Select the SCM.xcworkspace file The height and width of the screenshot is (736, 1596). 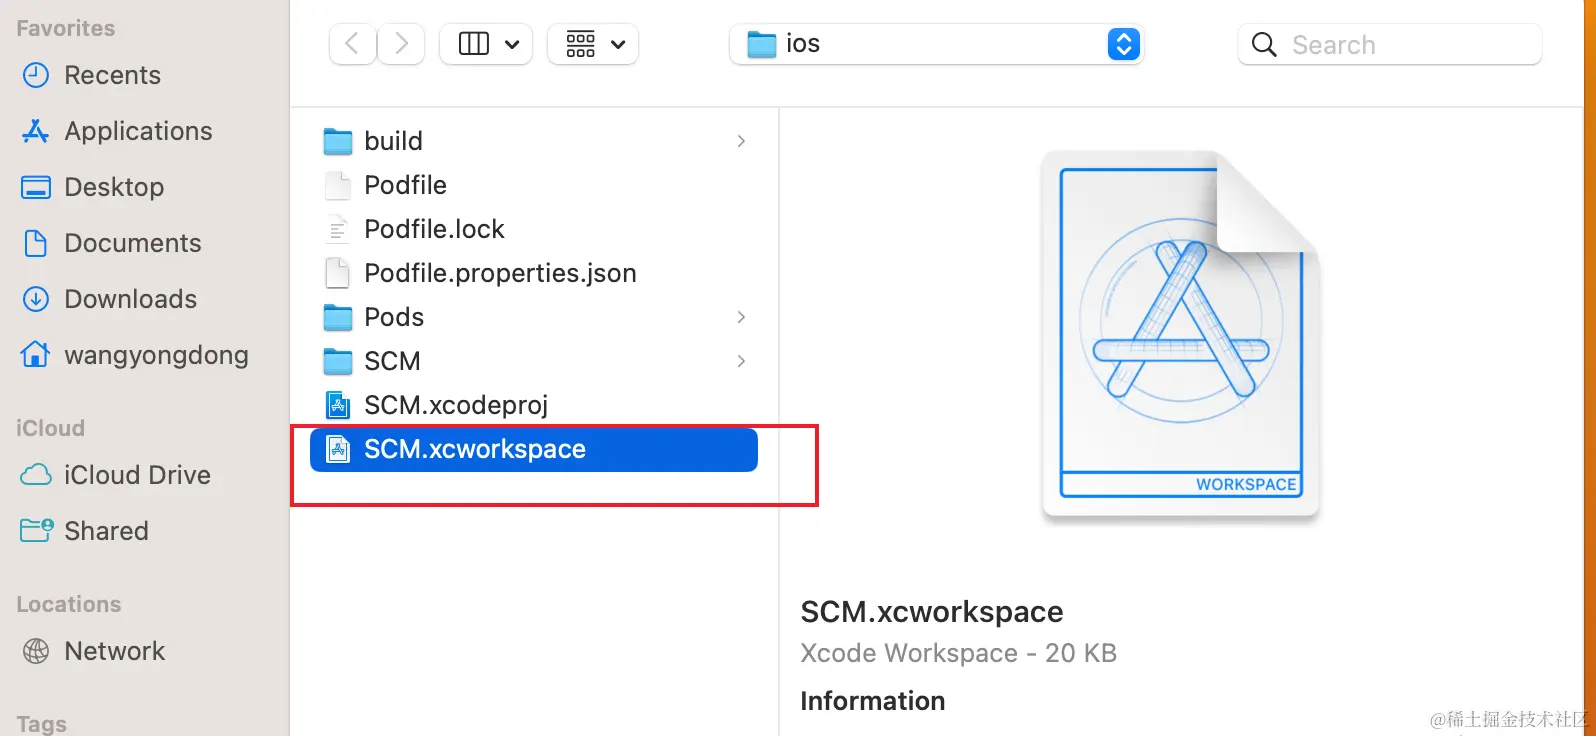534,449
